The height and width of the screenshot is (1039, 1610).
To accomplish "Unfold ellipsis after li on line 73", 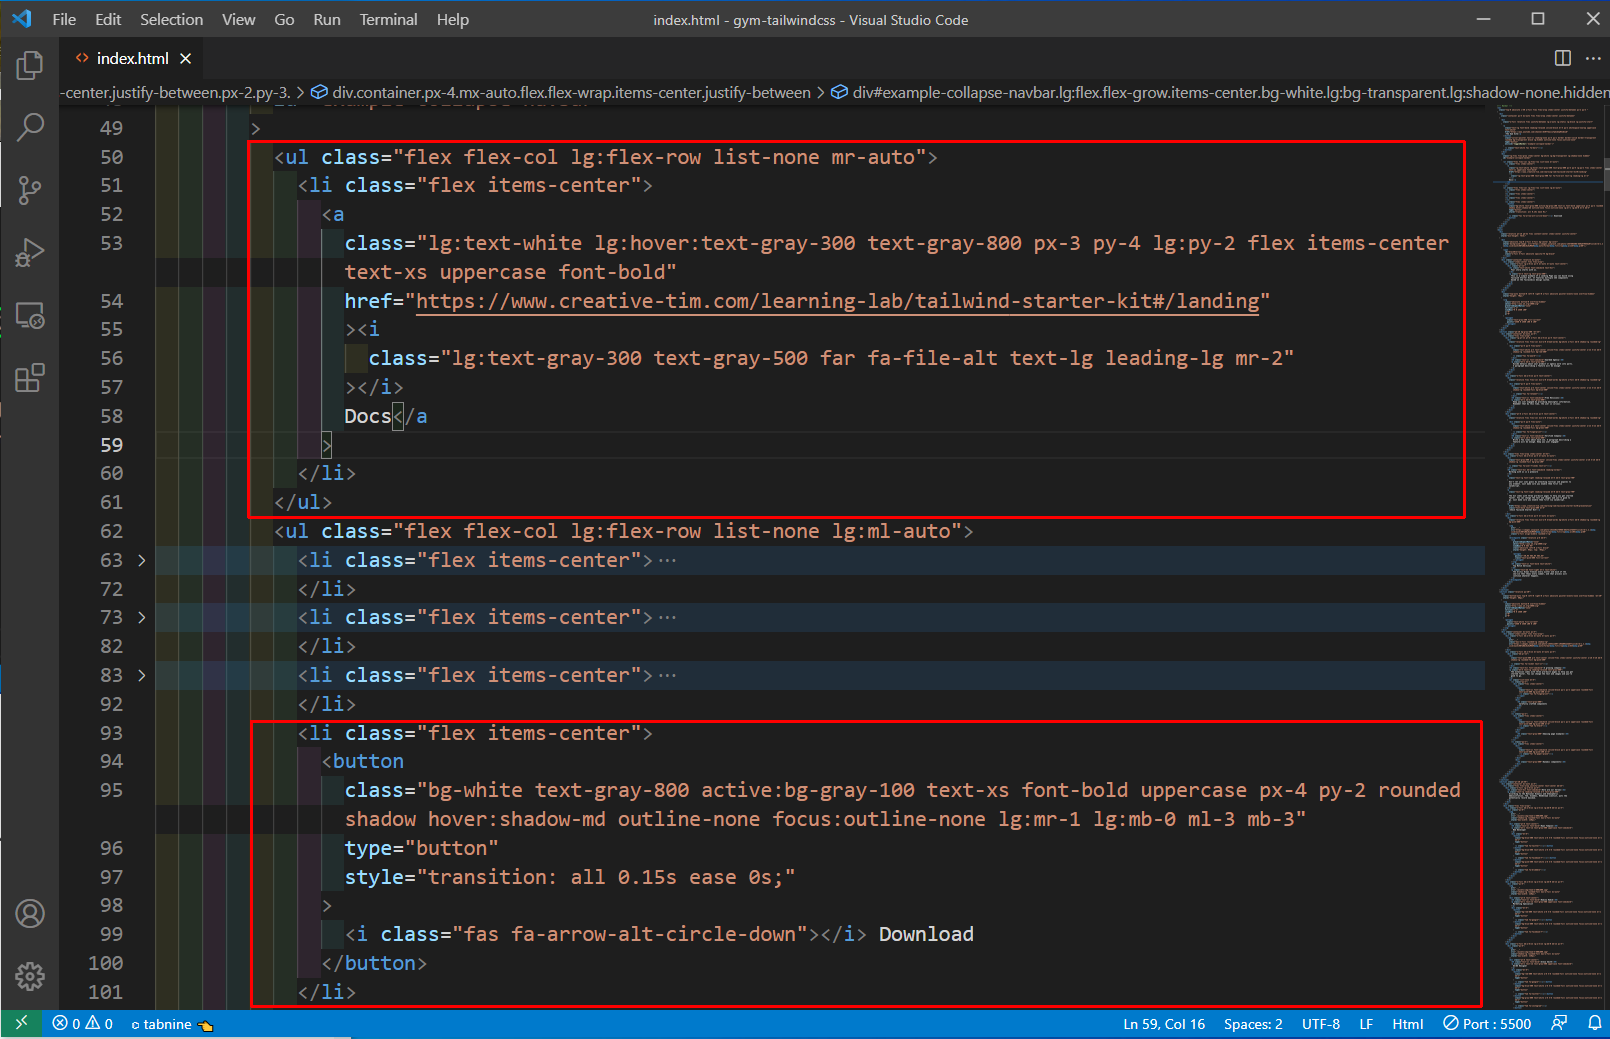I will [668, 618].
